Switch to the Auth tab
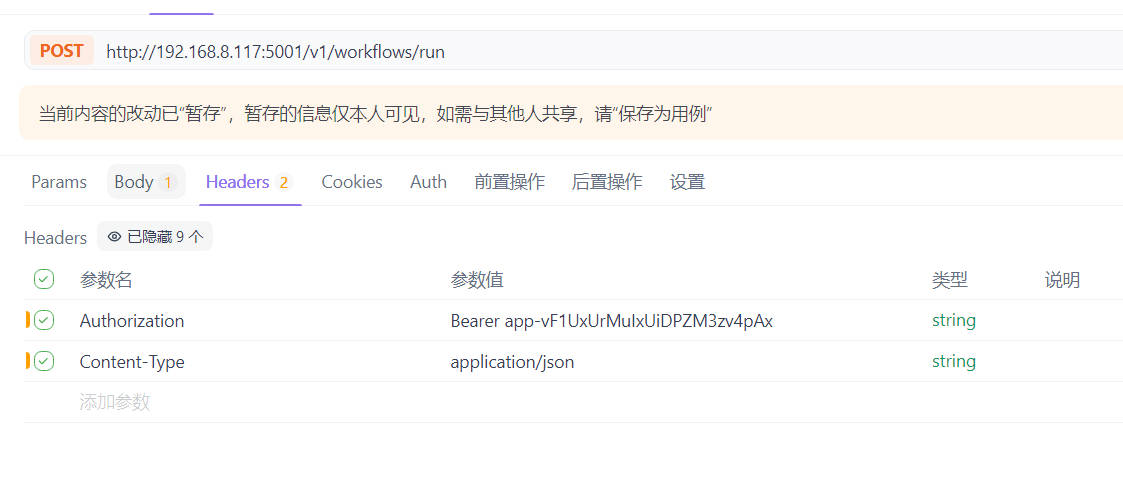Screen dimensions: 1123x478 pyautogui.click(x=428, y=182)
